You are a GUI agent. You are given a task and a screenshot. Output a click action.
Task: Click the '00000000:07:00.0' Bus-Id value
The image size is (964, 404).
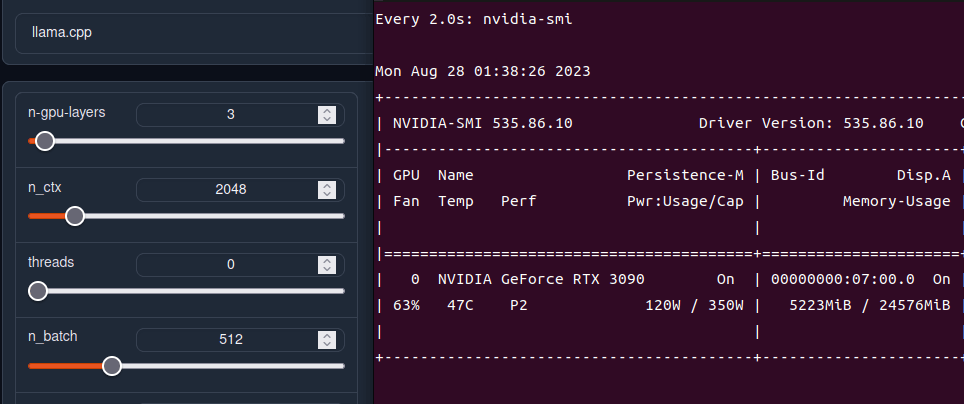pyautogui.click(x=842, y=280)
